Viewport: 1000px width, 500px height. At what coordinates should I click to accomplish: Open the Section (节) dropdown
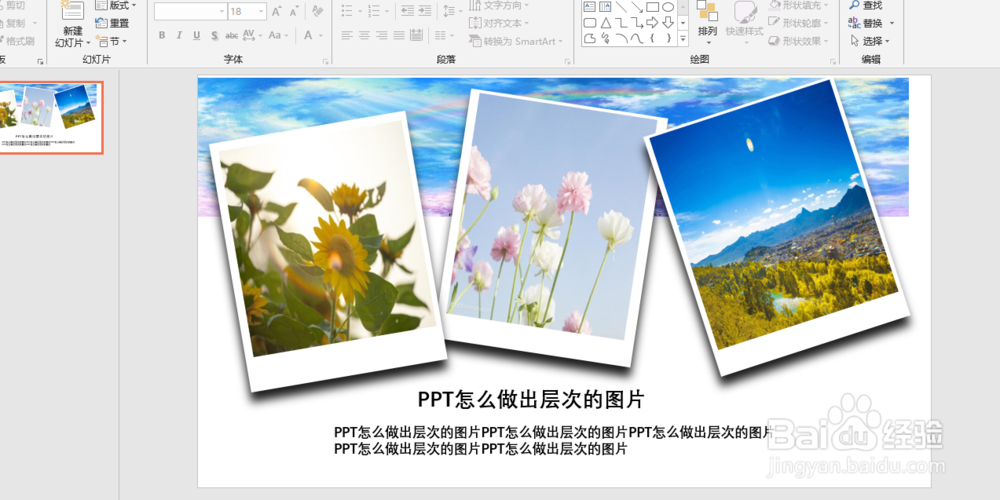111,41
